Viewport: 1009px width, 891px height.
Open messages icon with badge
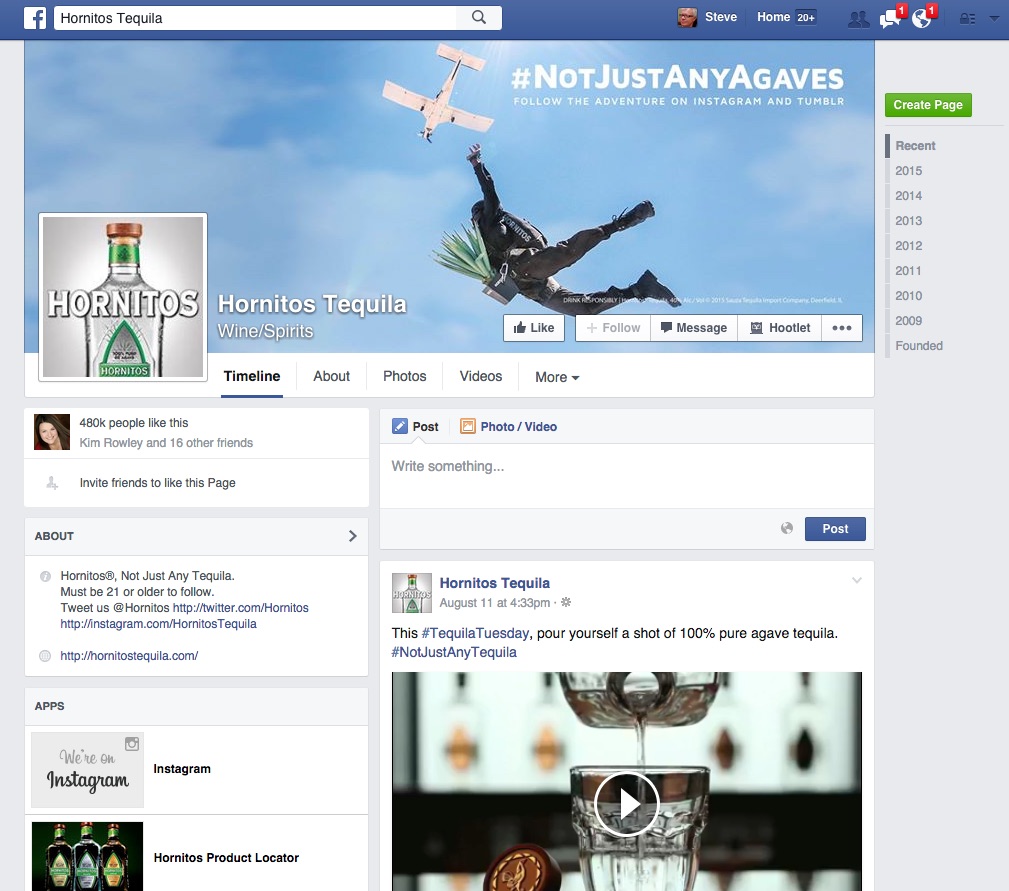coord(891,17)
